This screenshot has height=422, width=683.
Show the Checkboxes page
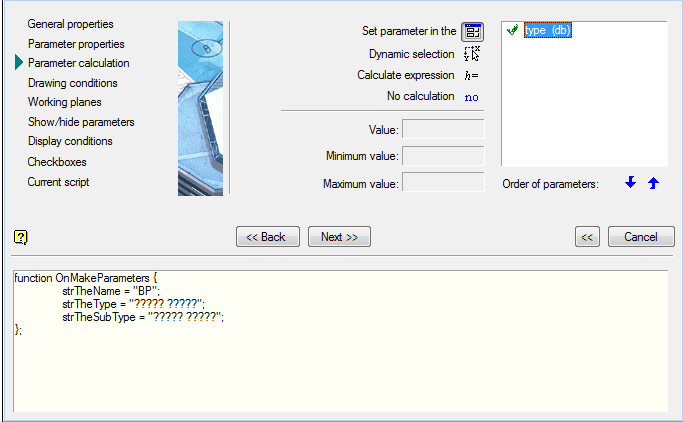pyautogui.click(x=57, y=161)
